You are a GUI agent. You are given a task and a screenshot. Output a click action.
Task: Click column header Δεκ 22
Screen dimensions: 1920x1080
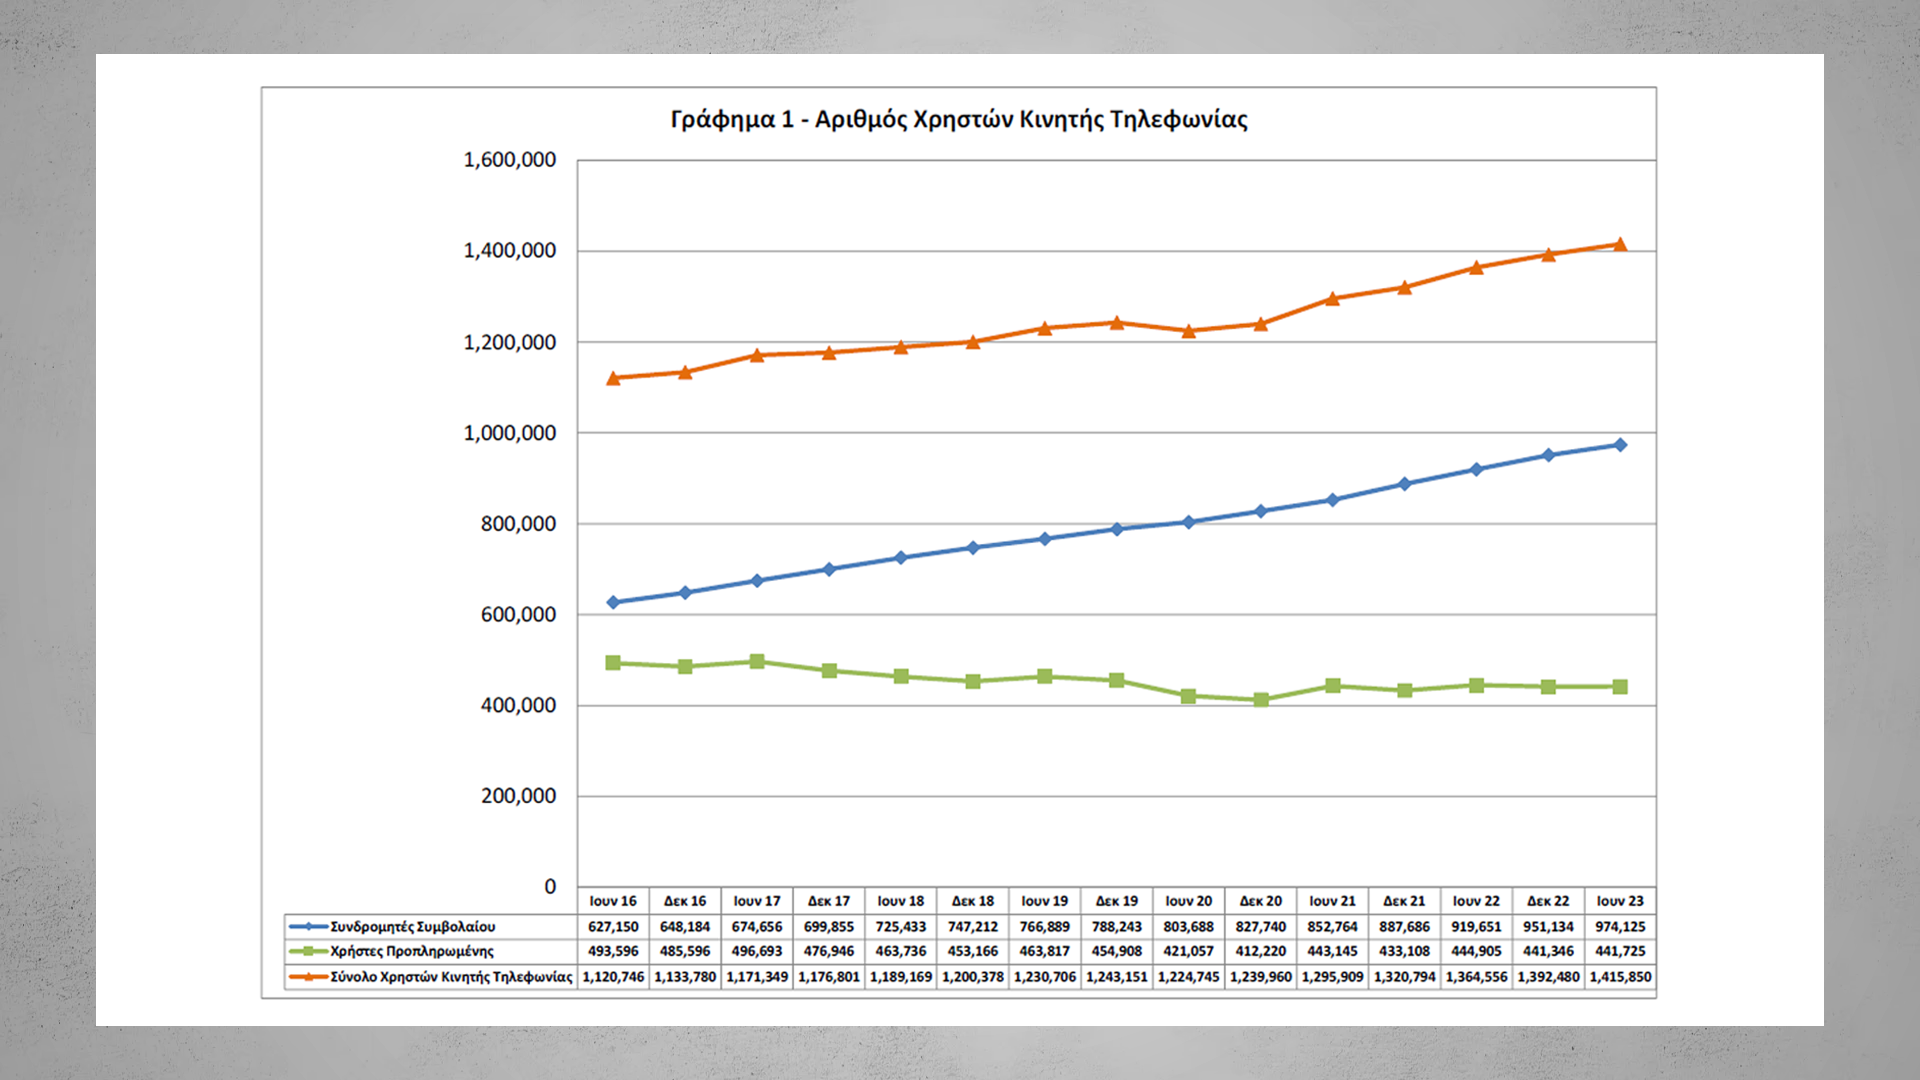click(1549, 901)
